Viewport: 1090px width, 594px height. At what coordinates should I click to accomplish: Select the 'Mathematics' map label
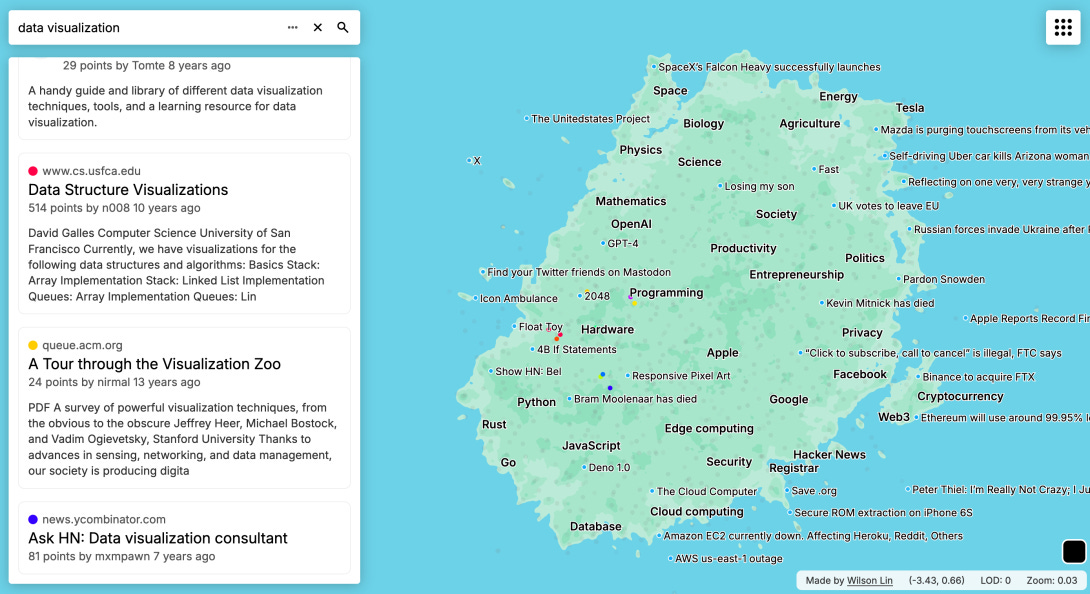[631, 201]
